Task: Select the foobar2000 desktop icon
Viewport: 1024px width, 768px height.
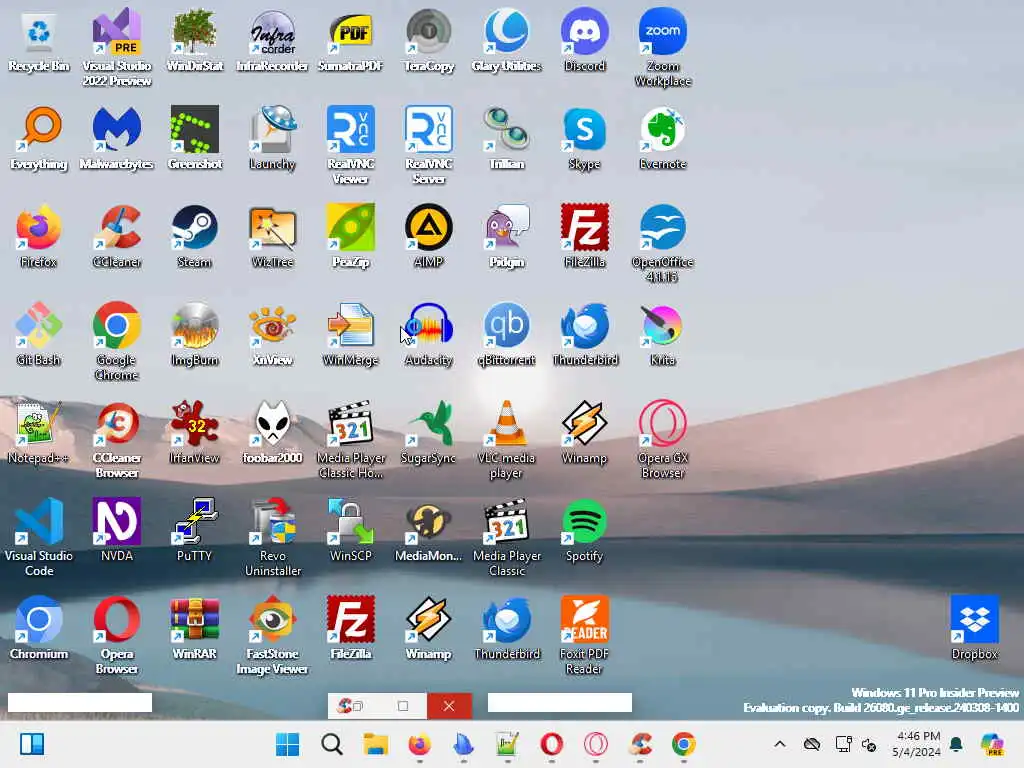Action: (272, 432)
